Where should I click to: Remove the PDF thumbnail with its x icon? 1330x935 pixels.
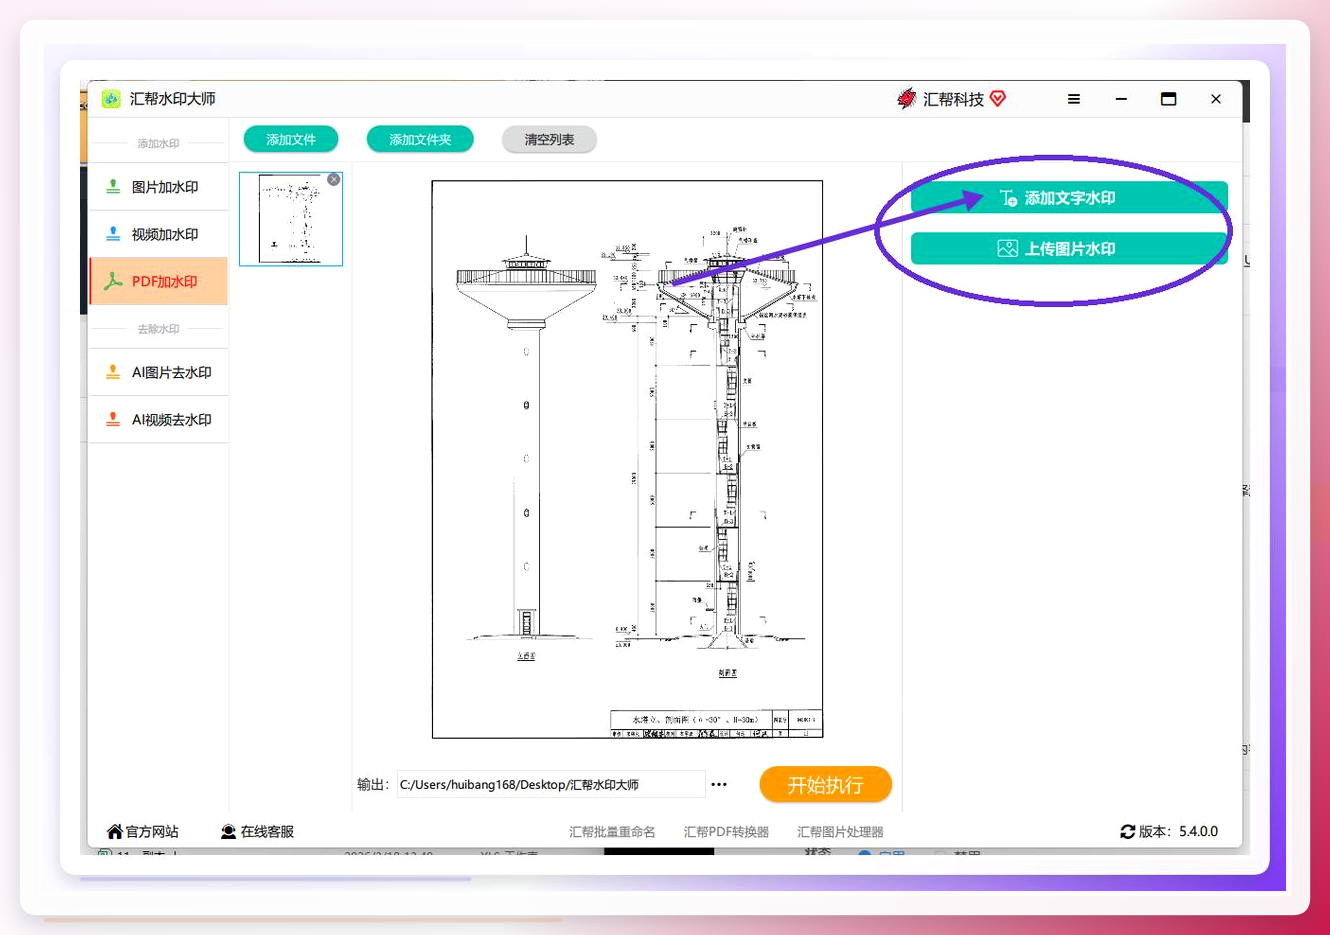334,180
